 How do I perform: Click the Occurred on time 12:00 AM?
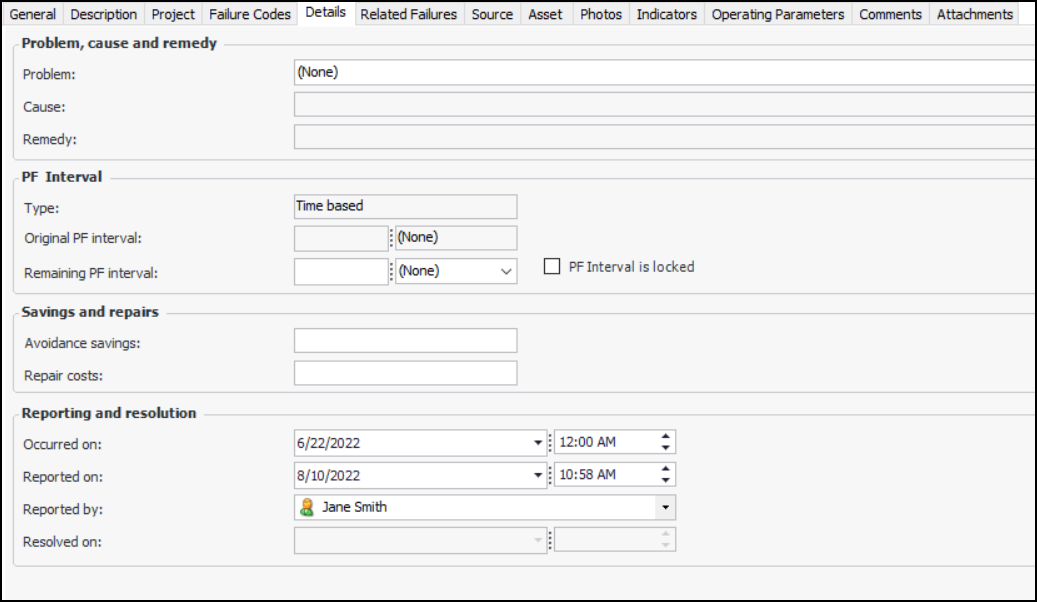pos(588,442)
